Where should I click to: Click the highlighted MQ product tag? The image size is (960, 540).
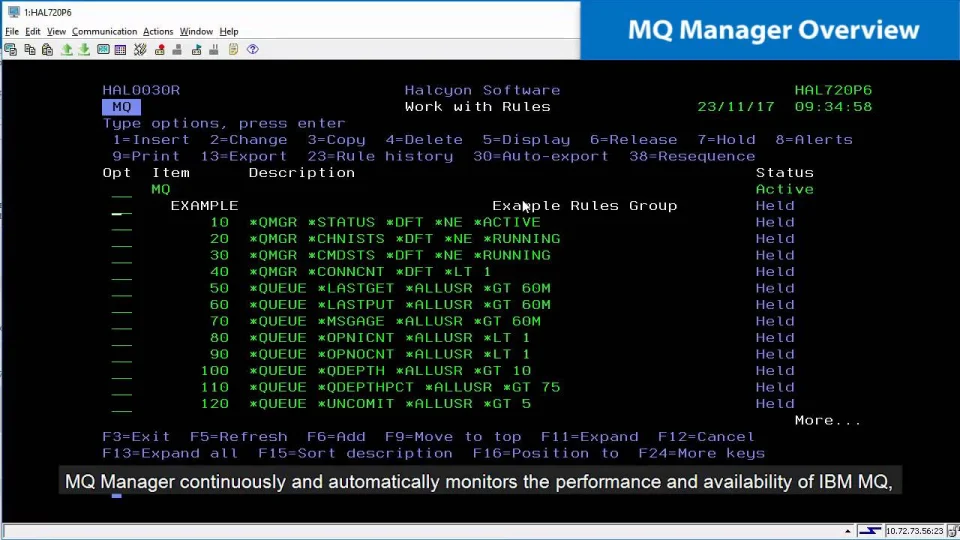point(121,107)
